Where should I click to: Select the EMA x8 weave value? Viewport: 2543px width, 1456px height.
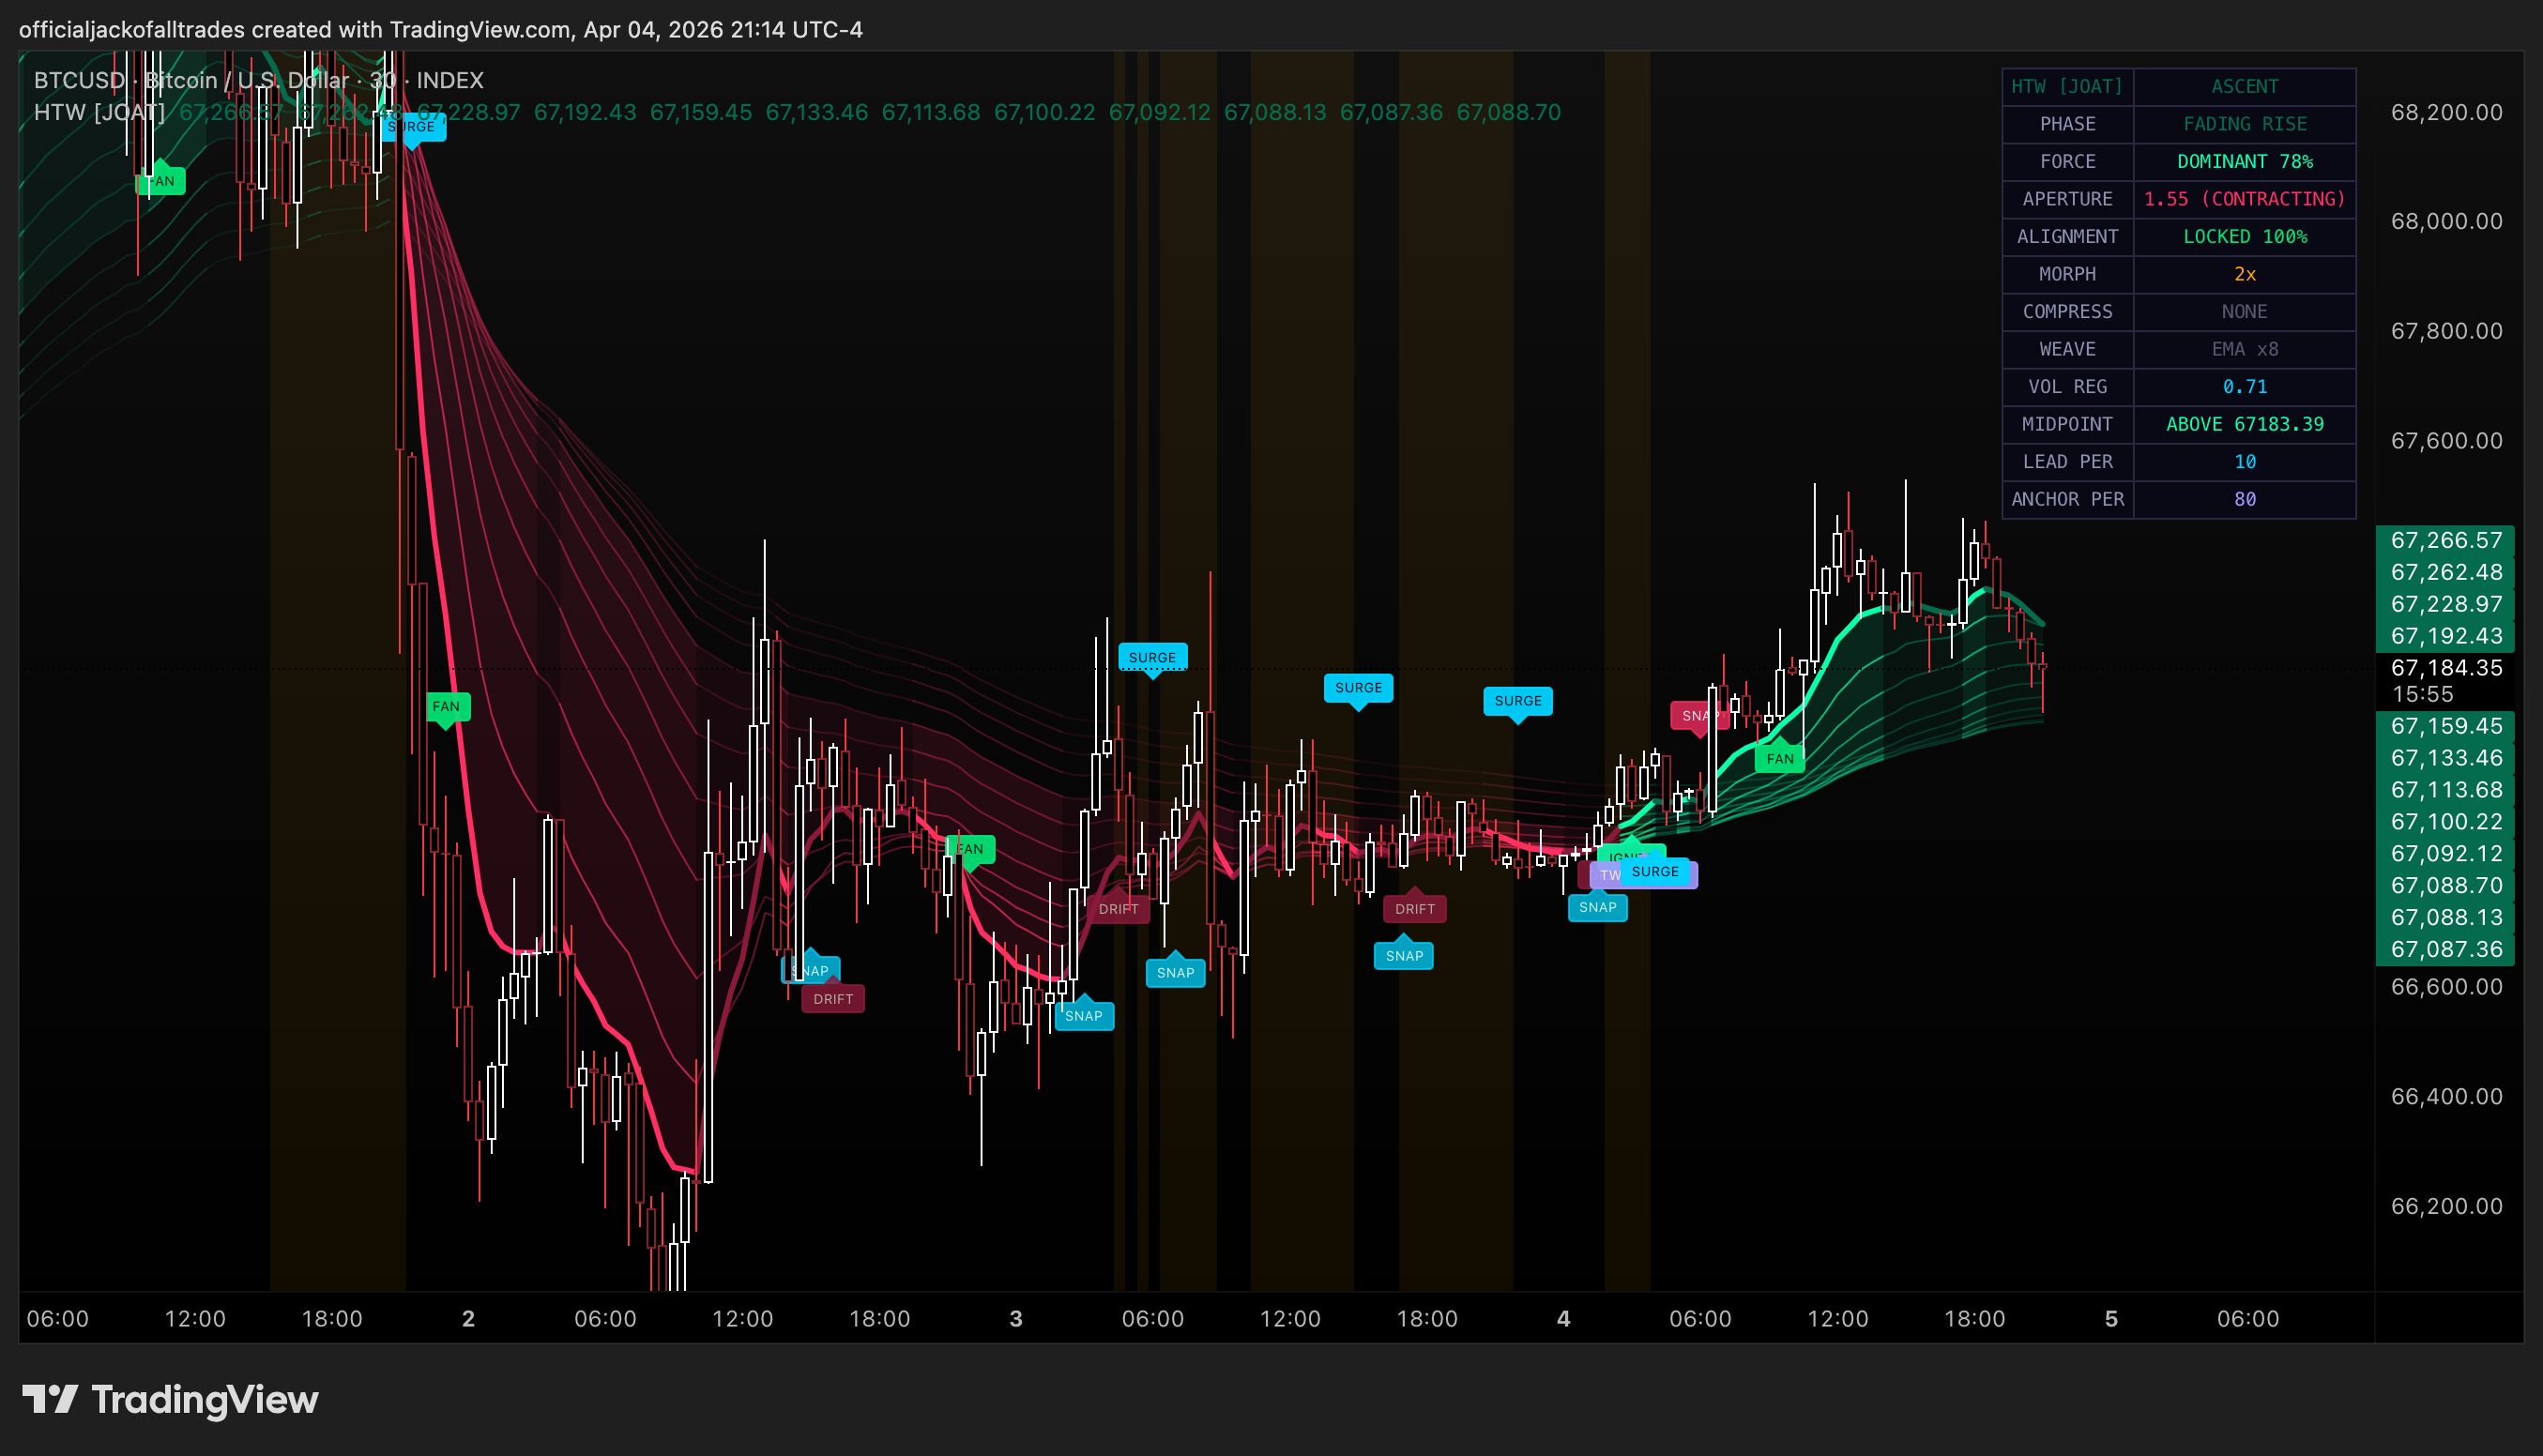click(2244, 349)
